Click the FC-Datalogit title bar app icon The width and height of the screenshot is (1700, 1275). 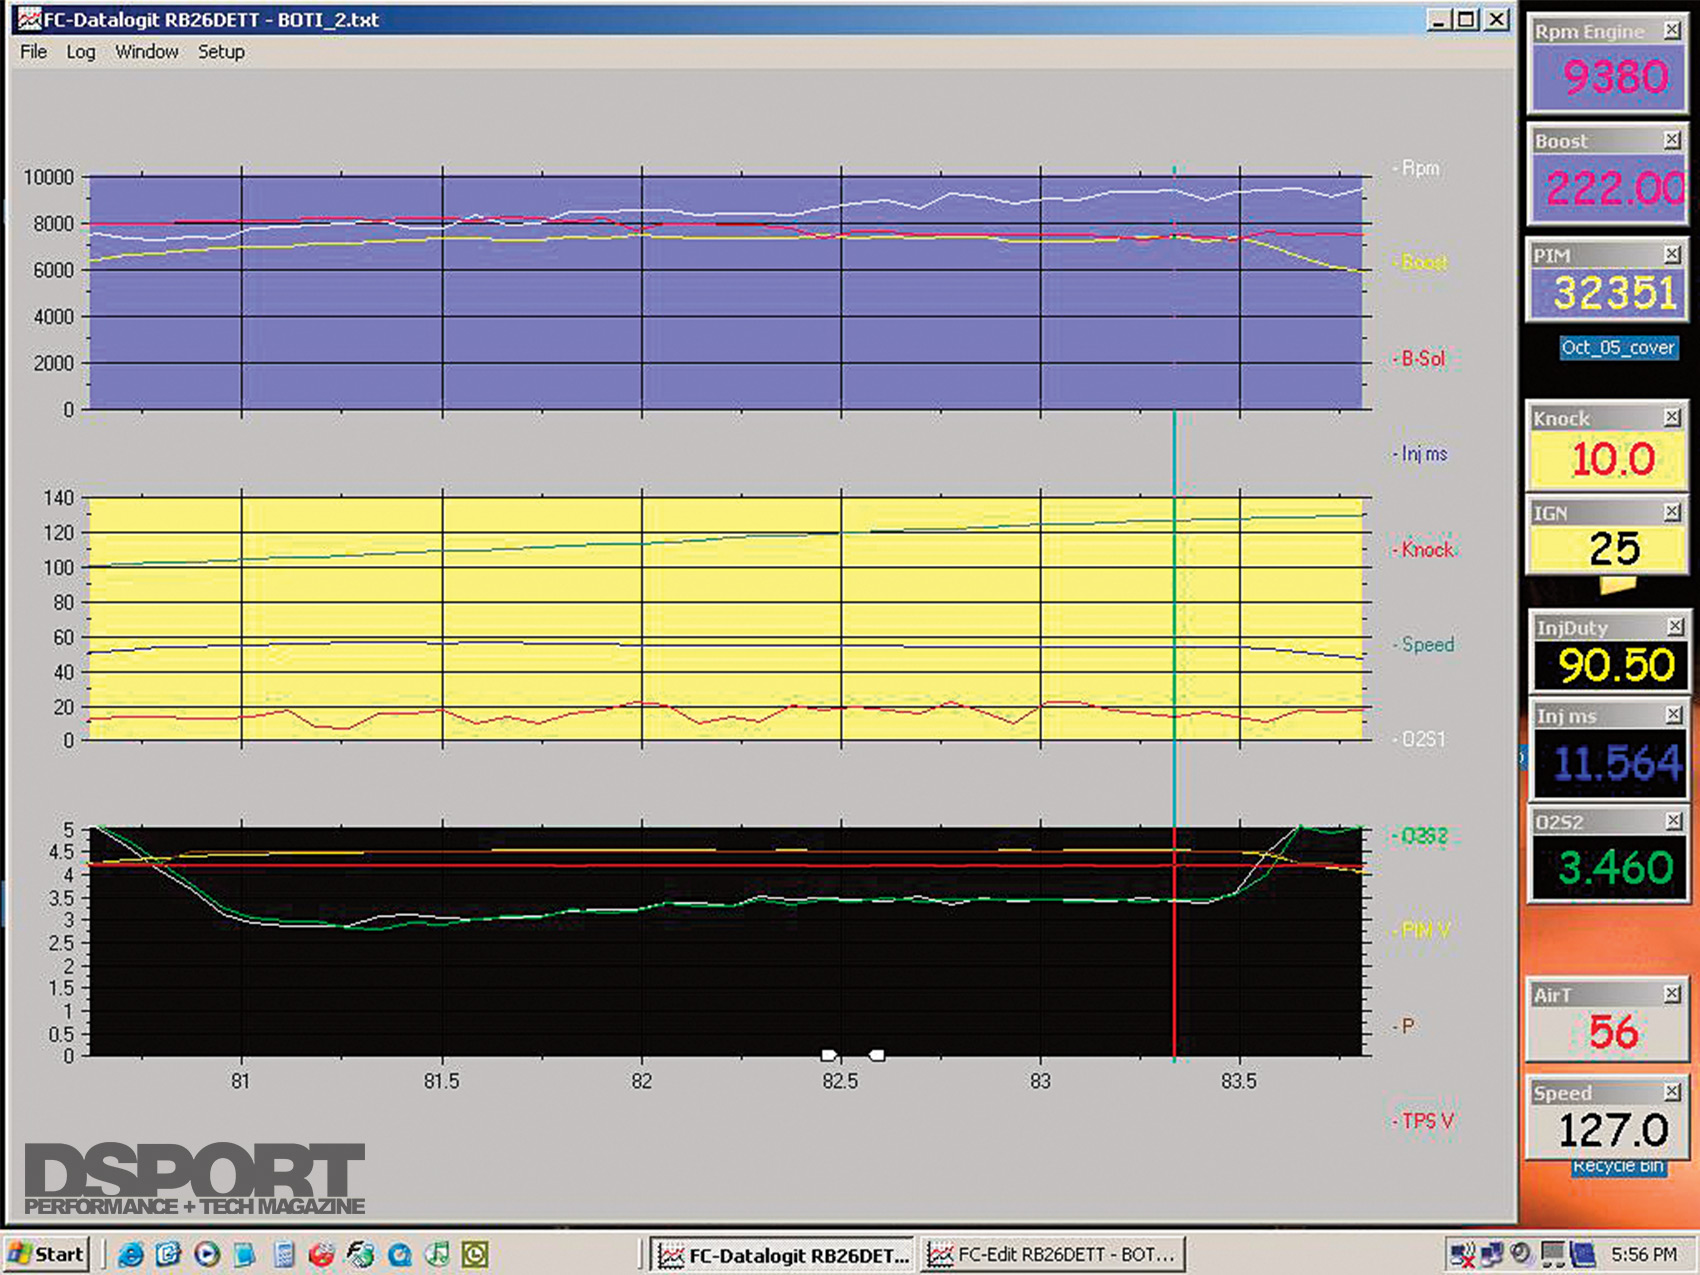click(29, 19)
